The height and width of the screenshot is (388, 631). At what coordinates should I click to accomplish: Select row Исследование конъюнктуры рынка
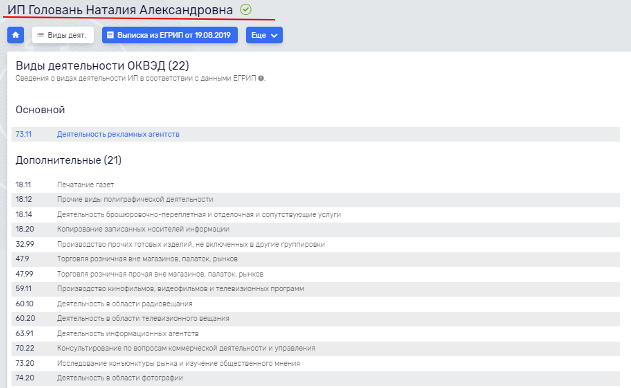pyautogui.click(x=316, y=363)
